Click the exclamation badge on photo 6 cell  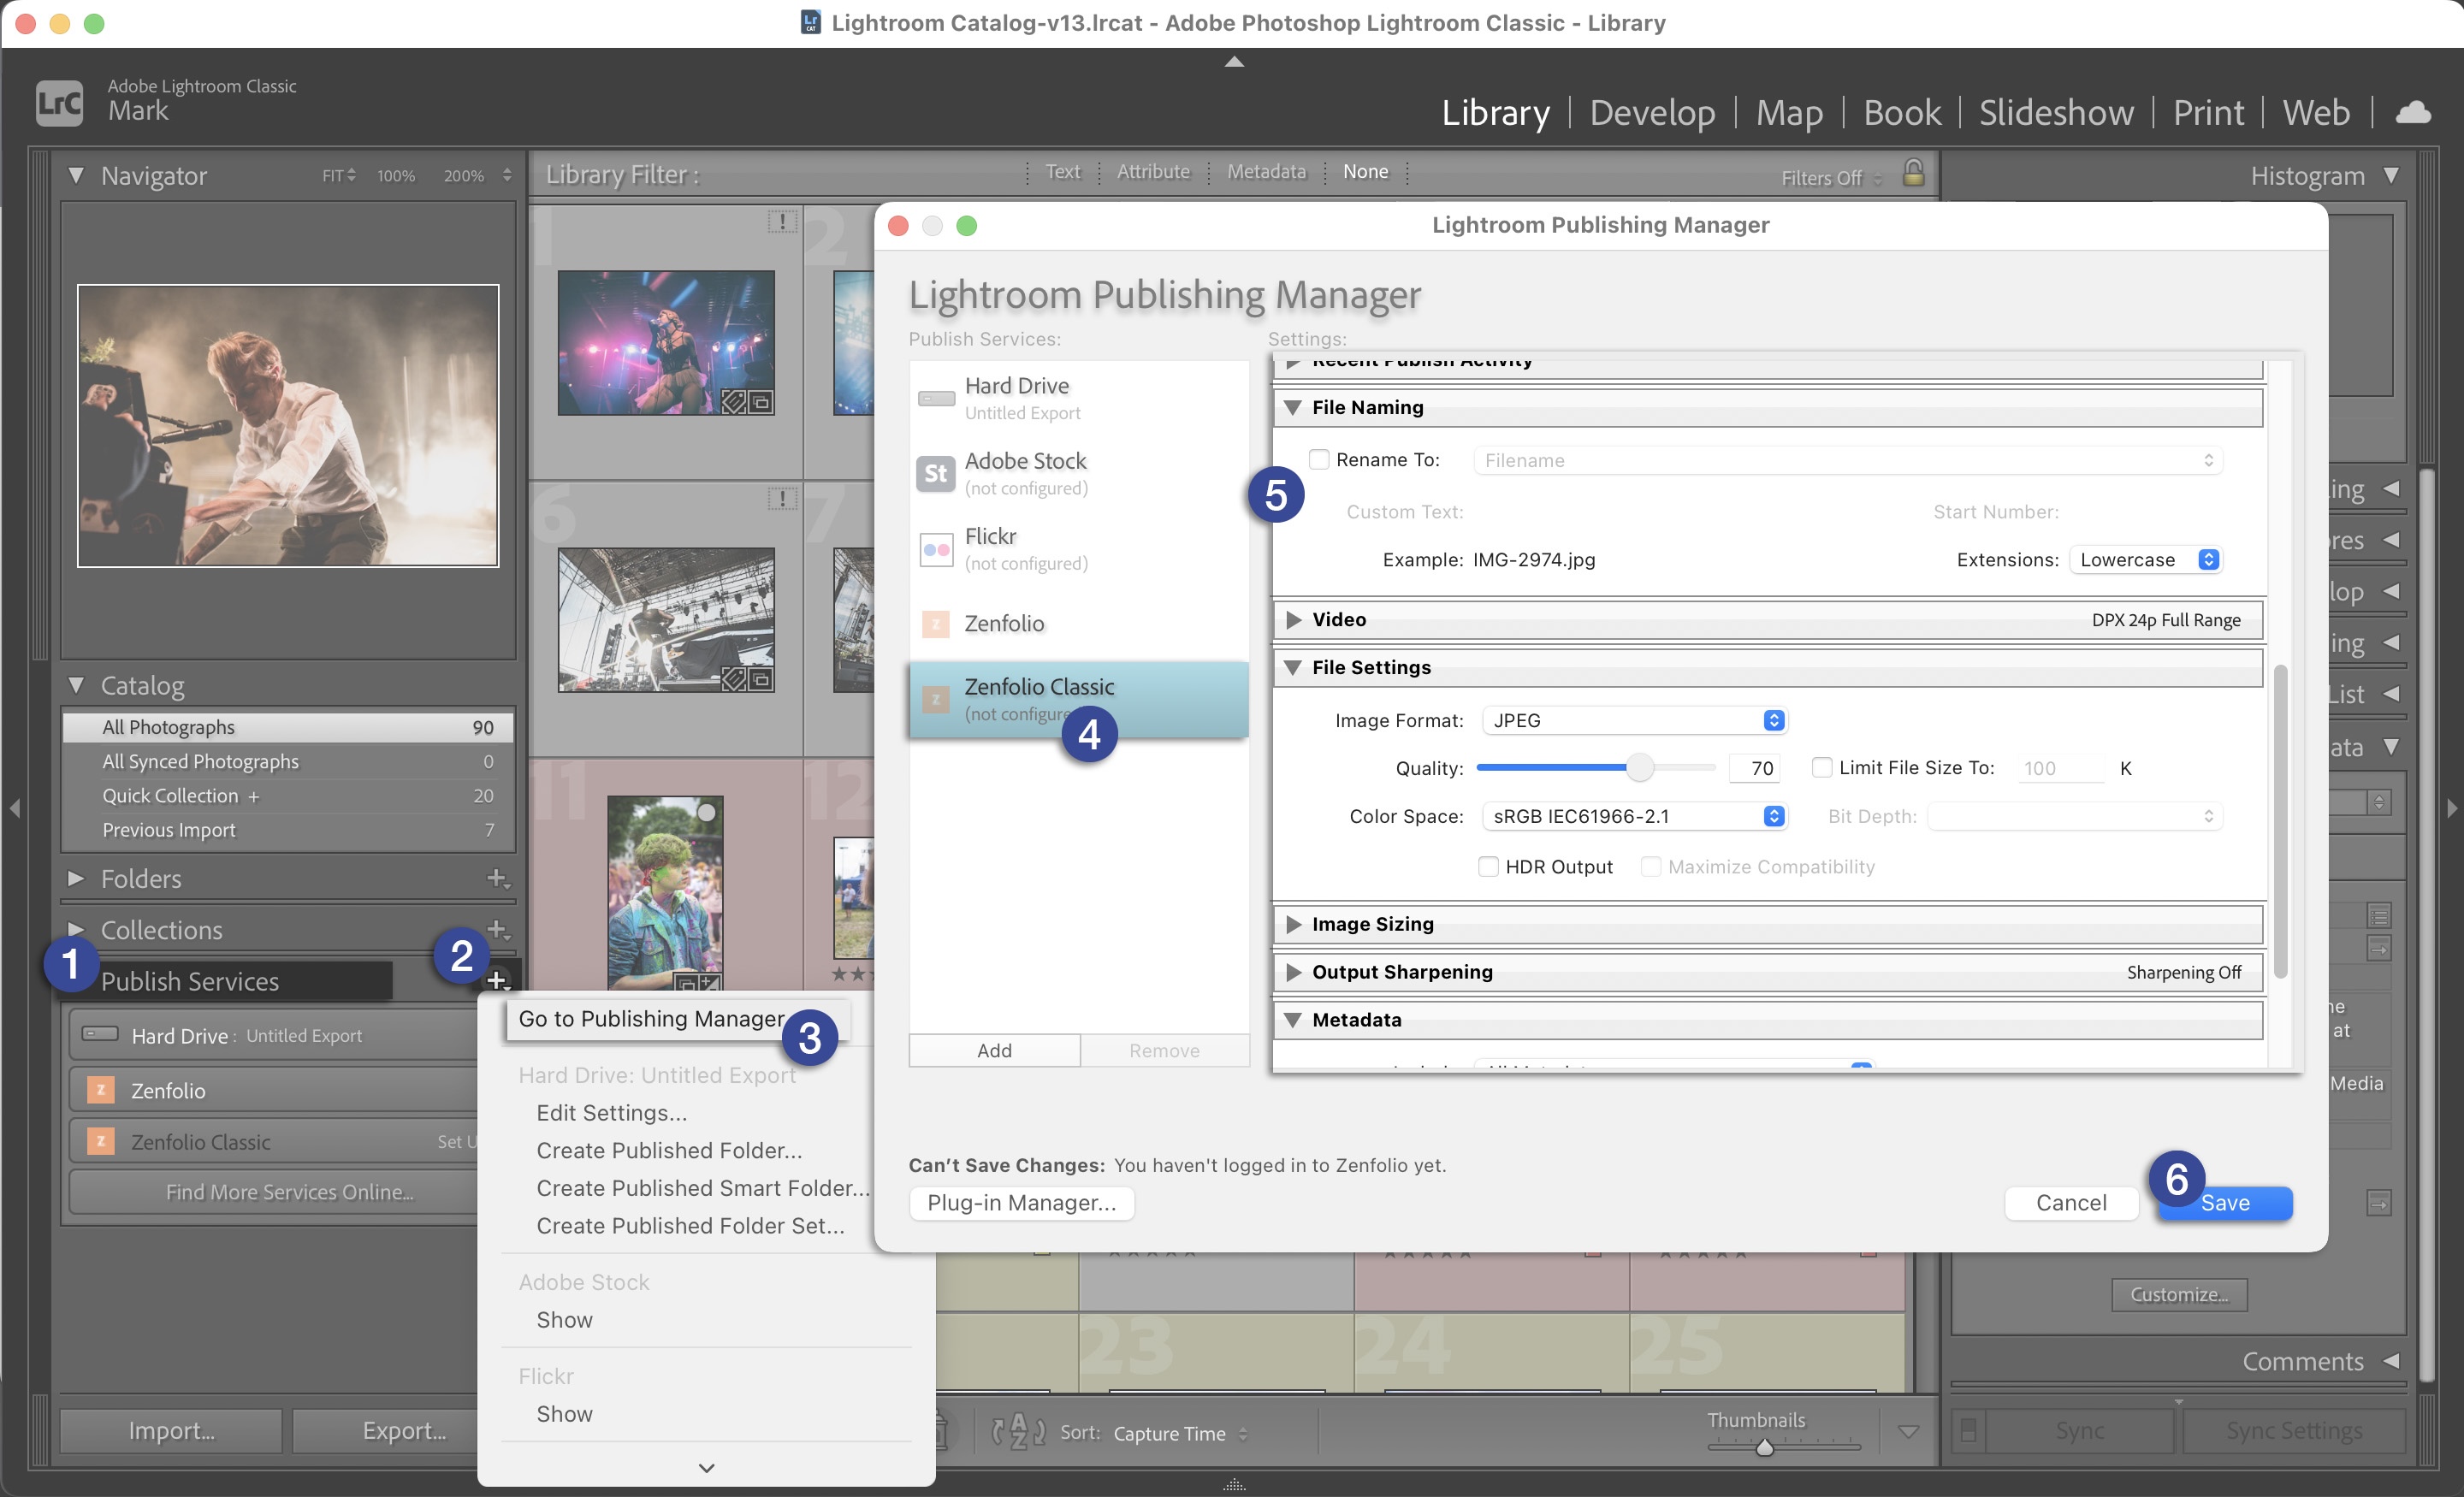782,498
